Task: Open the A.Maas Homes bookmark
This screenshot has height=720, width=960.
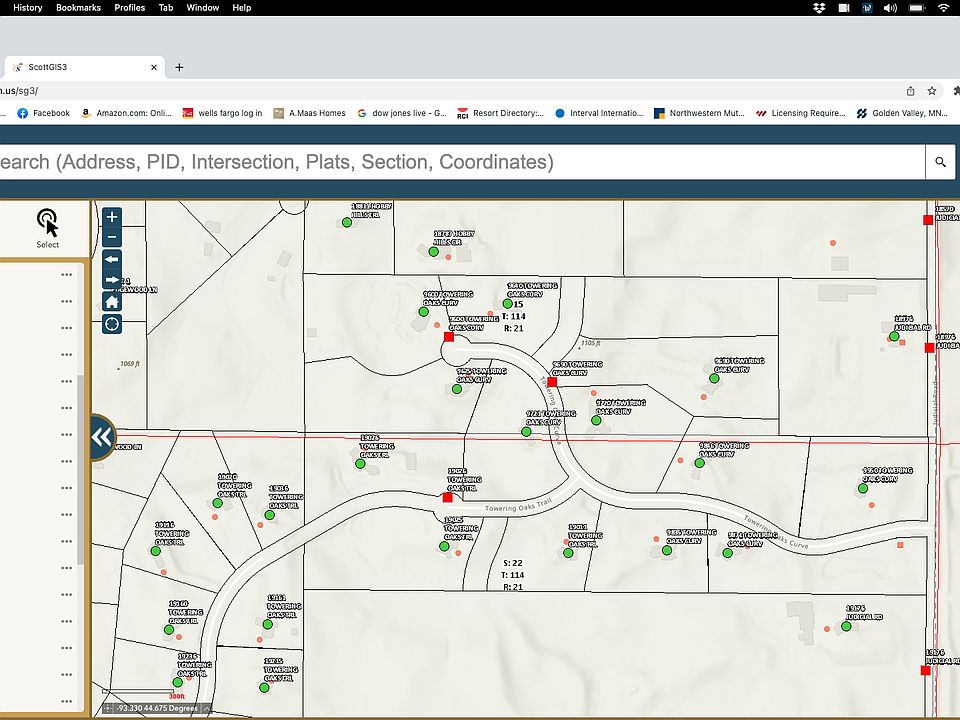Action: coord(310,113)
